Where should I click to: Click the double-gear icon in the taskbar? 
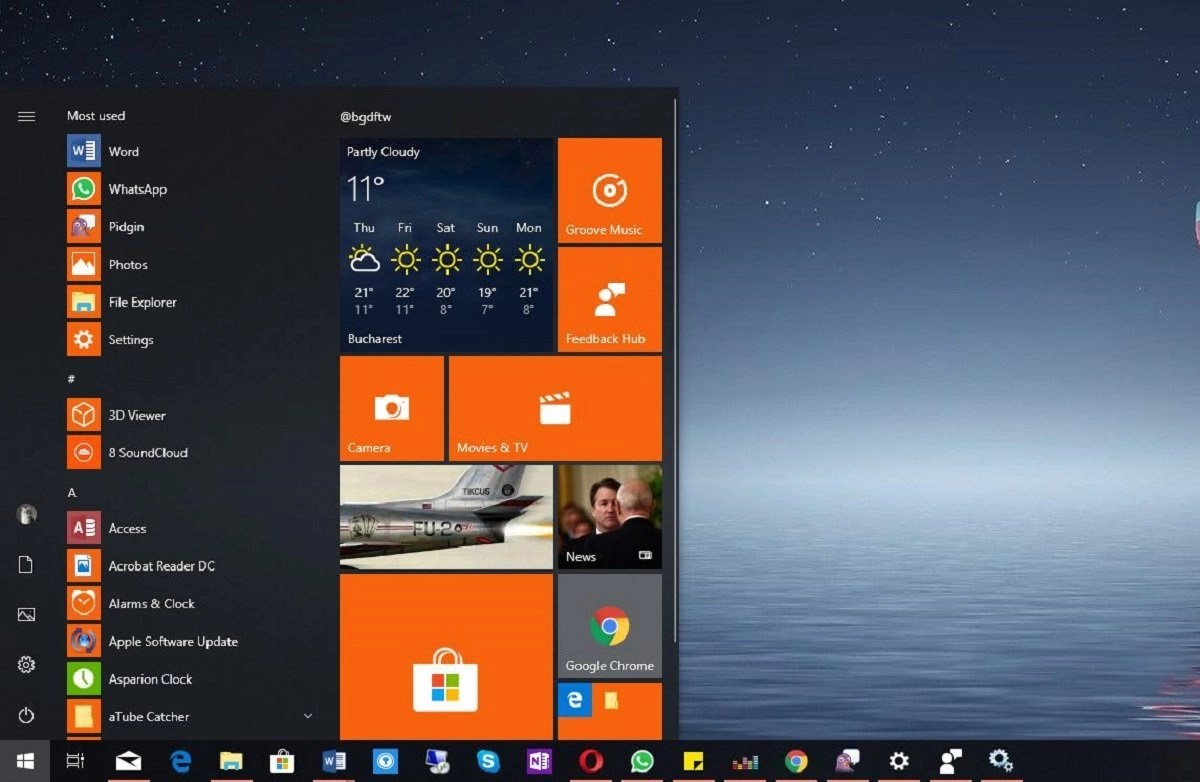pyautogui.click(x=1001, y=761)
